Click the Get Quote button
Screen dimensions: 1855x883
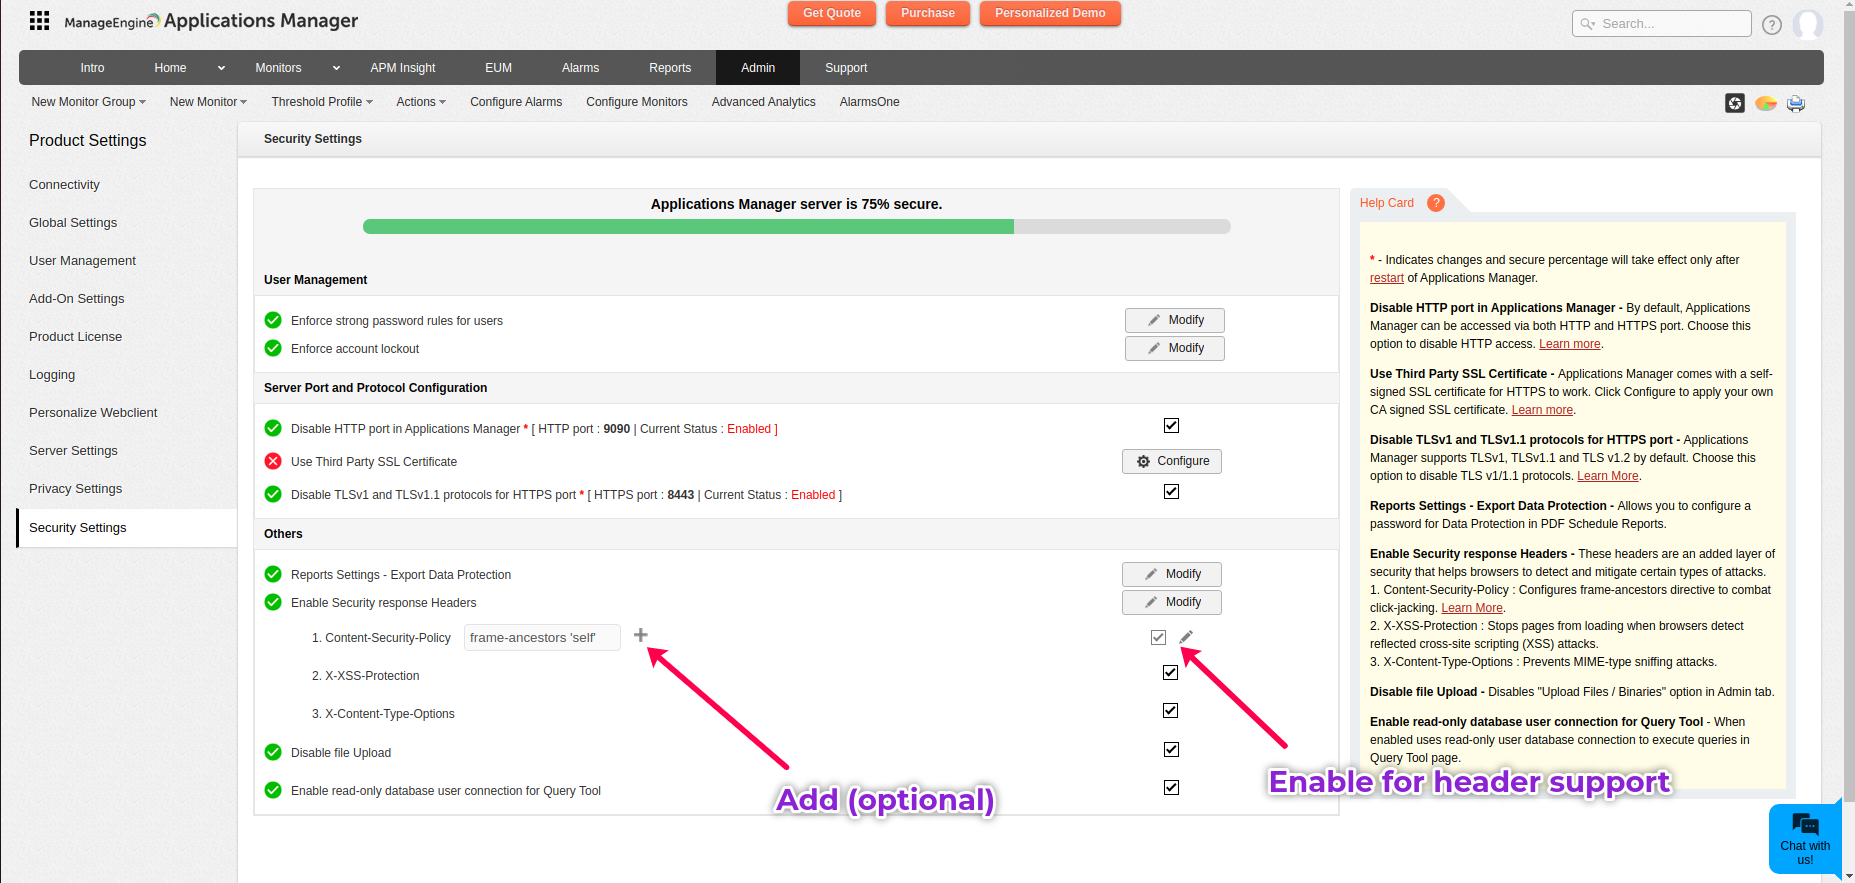(832, 13)
